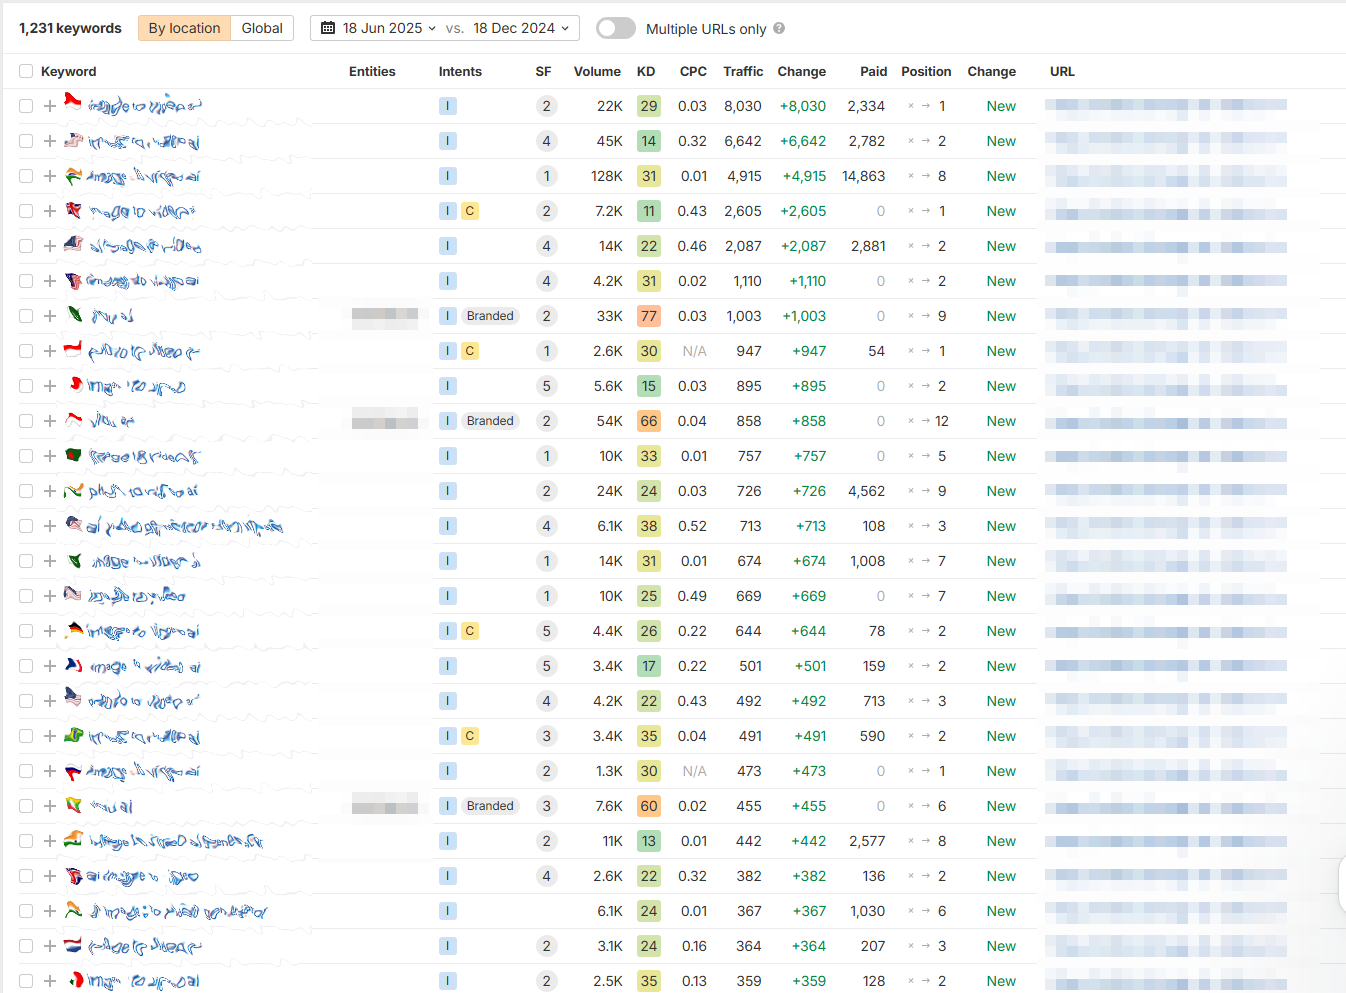1346x993 pixels.
Task: Click the blurred URL in the 8,030 traffic row
Action: [x=1166, y=106]
